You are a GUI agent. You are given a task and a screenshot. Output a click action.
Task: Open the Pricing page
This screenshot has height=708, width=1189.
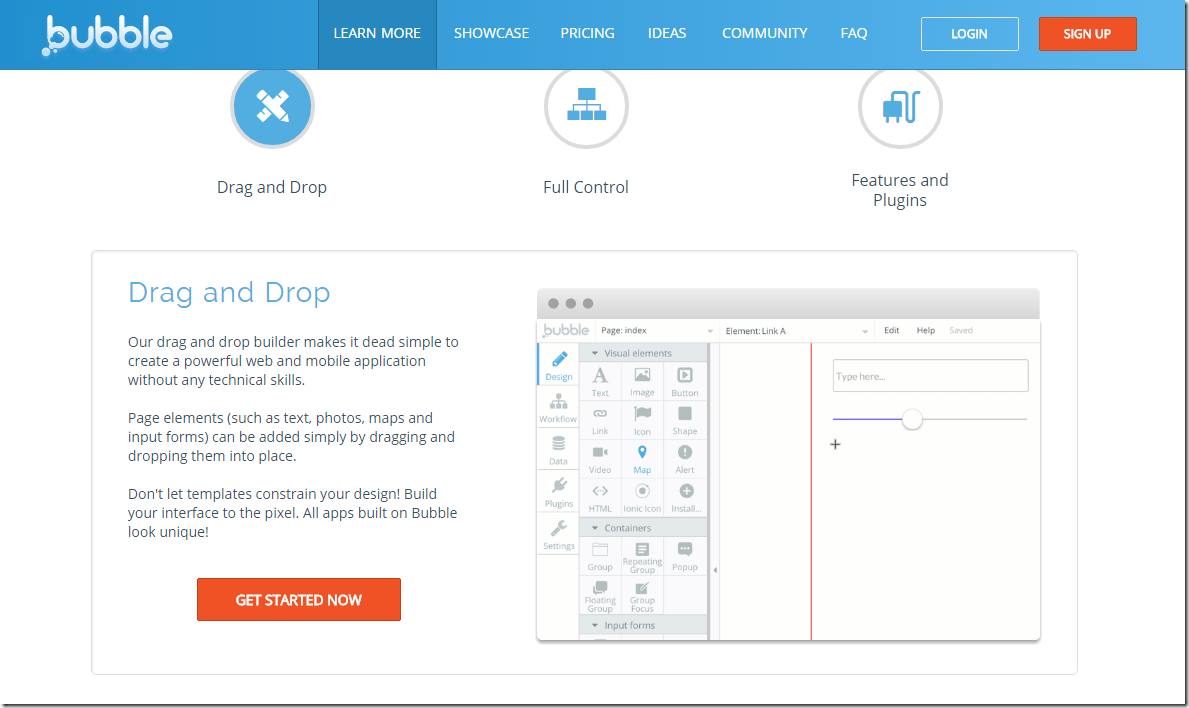(x=588, y=34)
